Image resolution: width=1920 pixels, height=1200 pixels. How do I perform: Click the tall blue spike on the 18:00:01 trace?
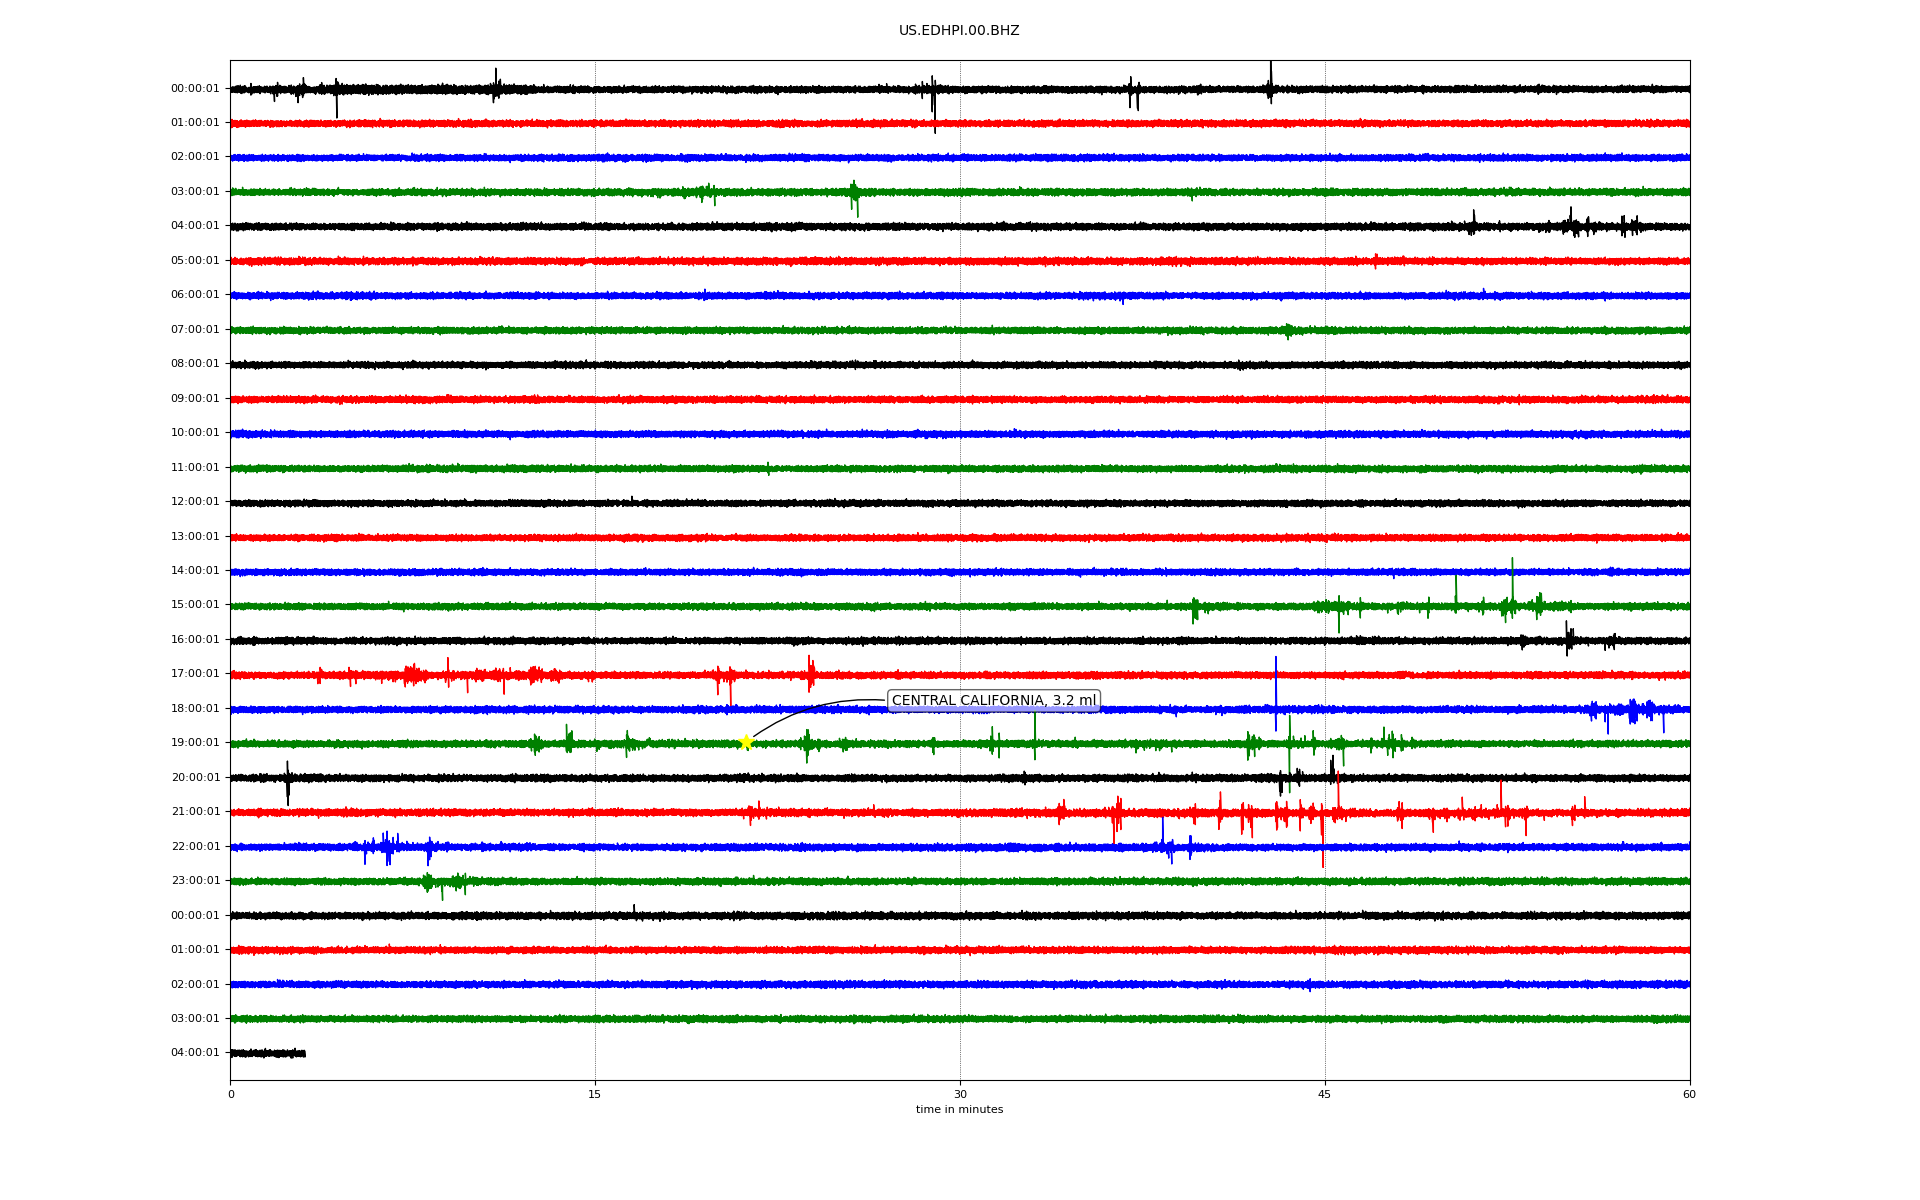1276,694
